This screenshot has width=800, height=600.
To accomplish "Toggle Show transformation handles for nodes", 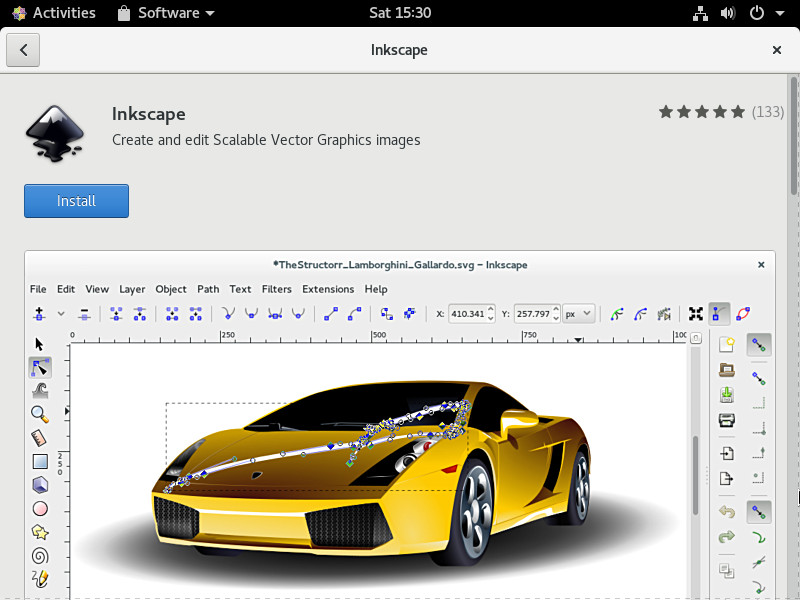I will [x=696, y=314].
